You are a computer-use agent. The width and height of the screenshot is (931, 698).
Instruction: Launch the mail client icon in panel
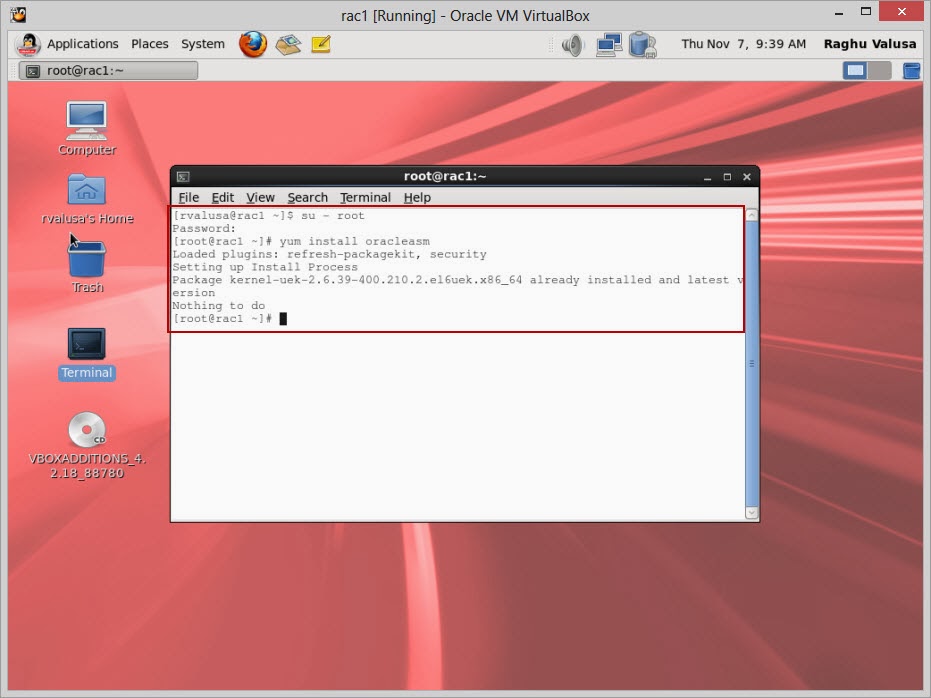click(288, 44)
